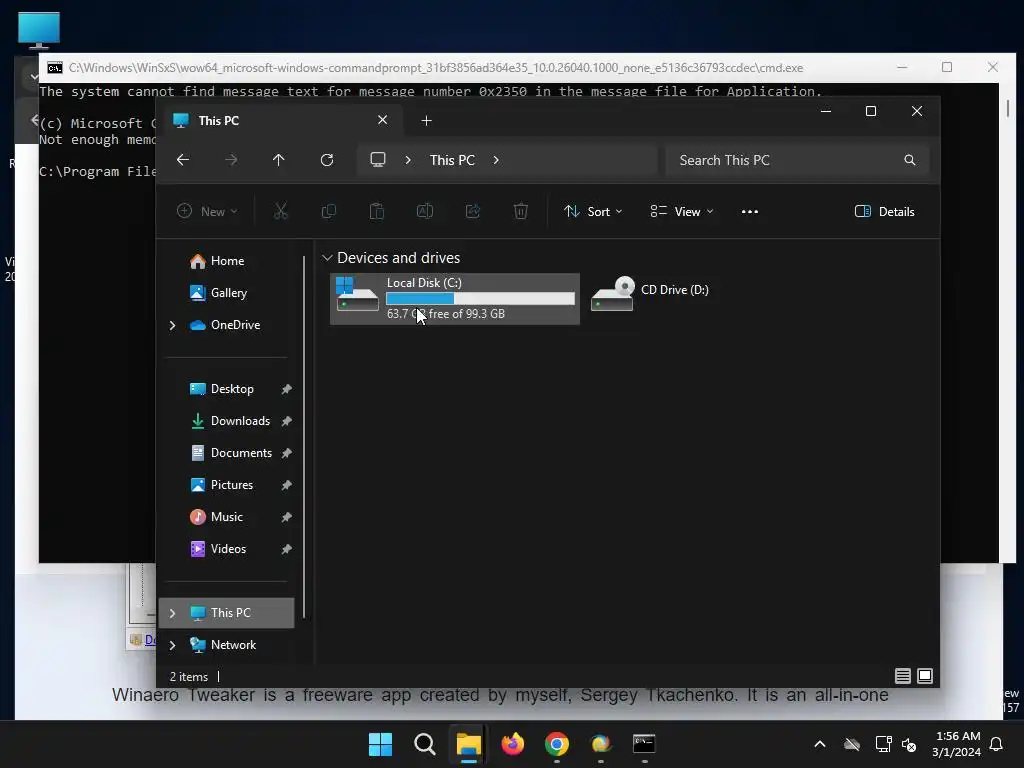Click the Copy toolbar icon
This screenshot has height=768, width=1024.
328,212
